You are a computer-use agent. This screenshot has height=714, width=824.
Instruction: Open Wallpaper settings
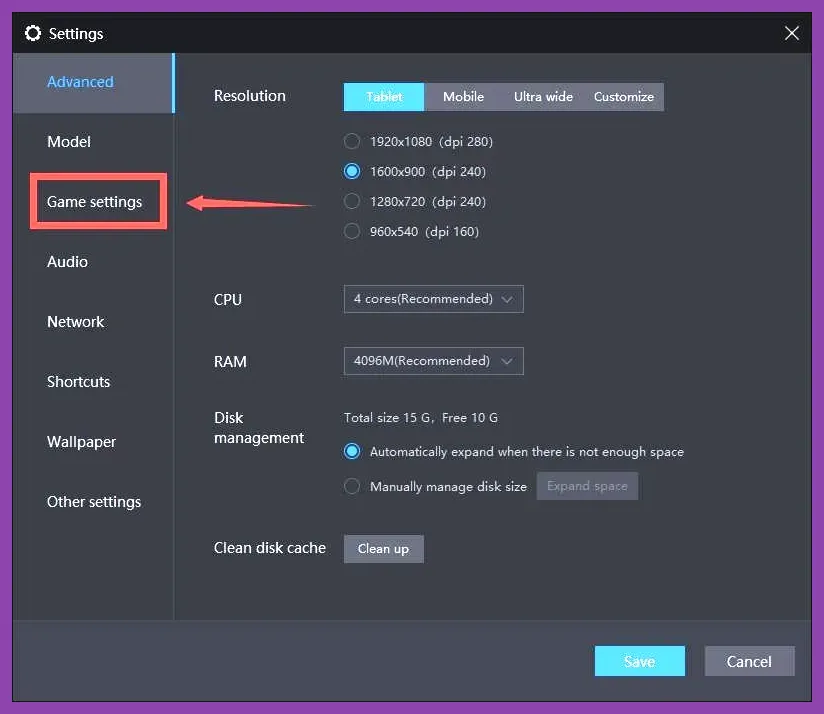pos(81,442)
